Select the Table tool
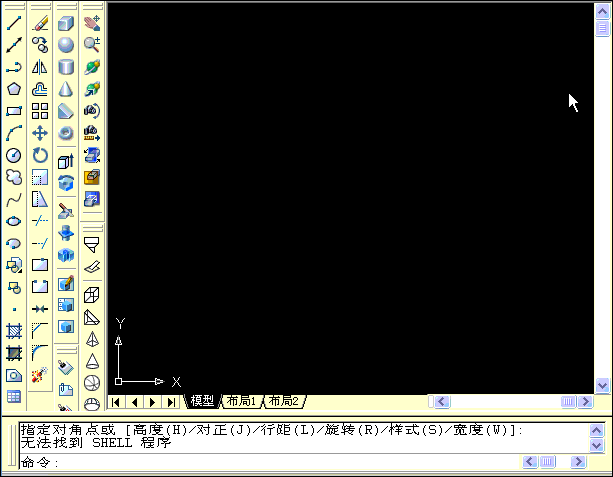The width and height of the screenshot is (613, 477). pos(14,397)
